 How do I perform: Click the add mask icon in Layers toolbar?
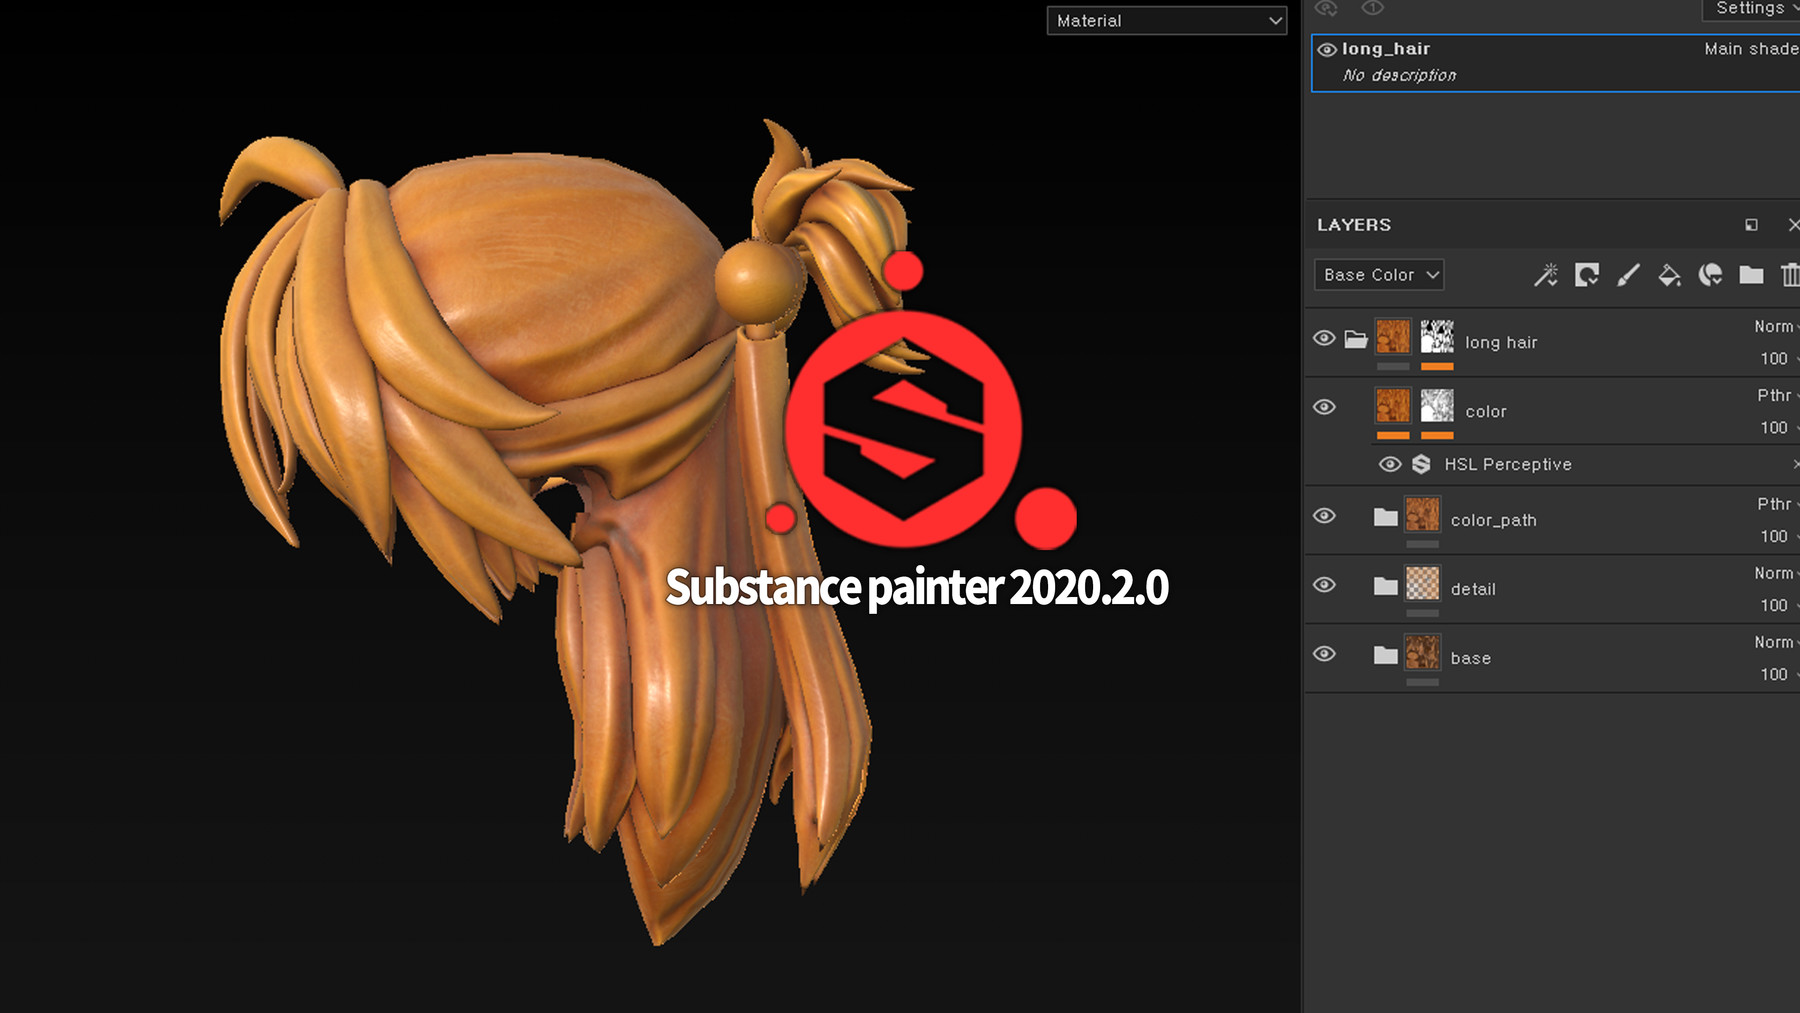pos(1587,275)
